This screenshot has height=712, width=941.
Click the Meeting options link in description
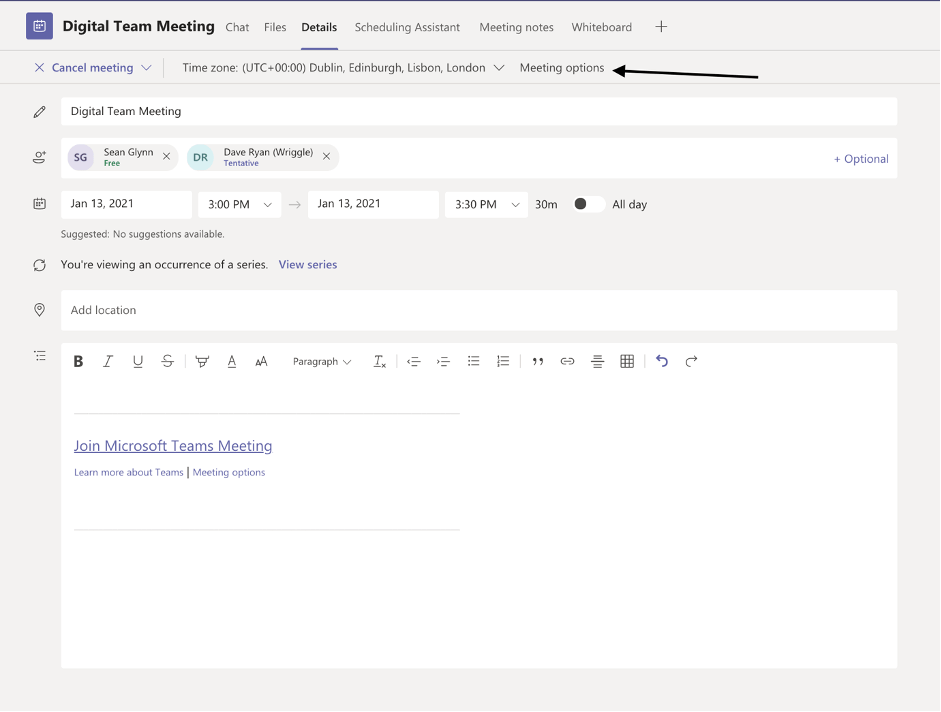[229, 472]
